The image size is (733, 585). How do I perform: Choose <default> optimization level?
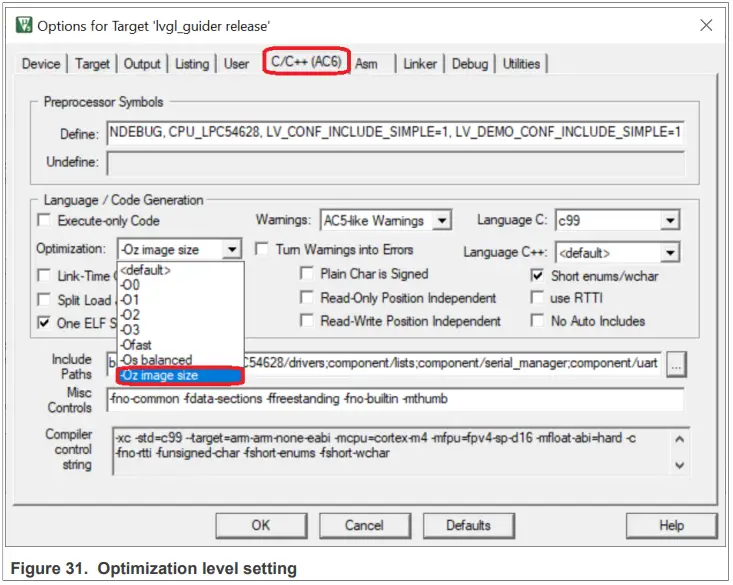(180, 270)
